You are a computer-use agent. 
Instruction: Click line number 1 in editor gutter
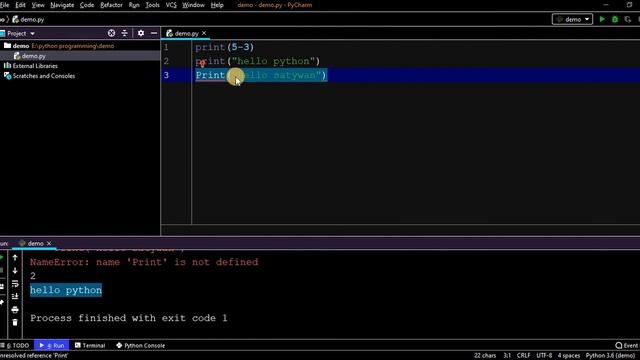(166, 47)
